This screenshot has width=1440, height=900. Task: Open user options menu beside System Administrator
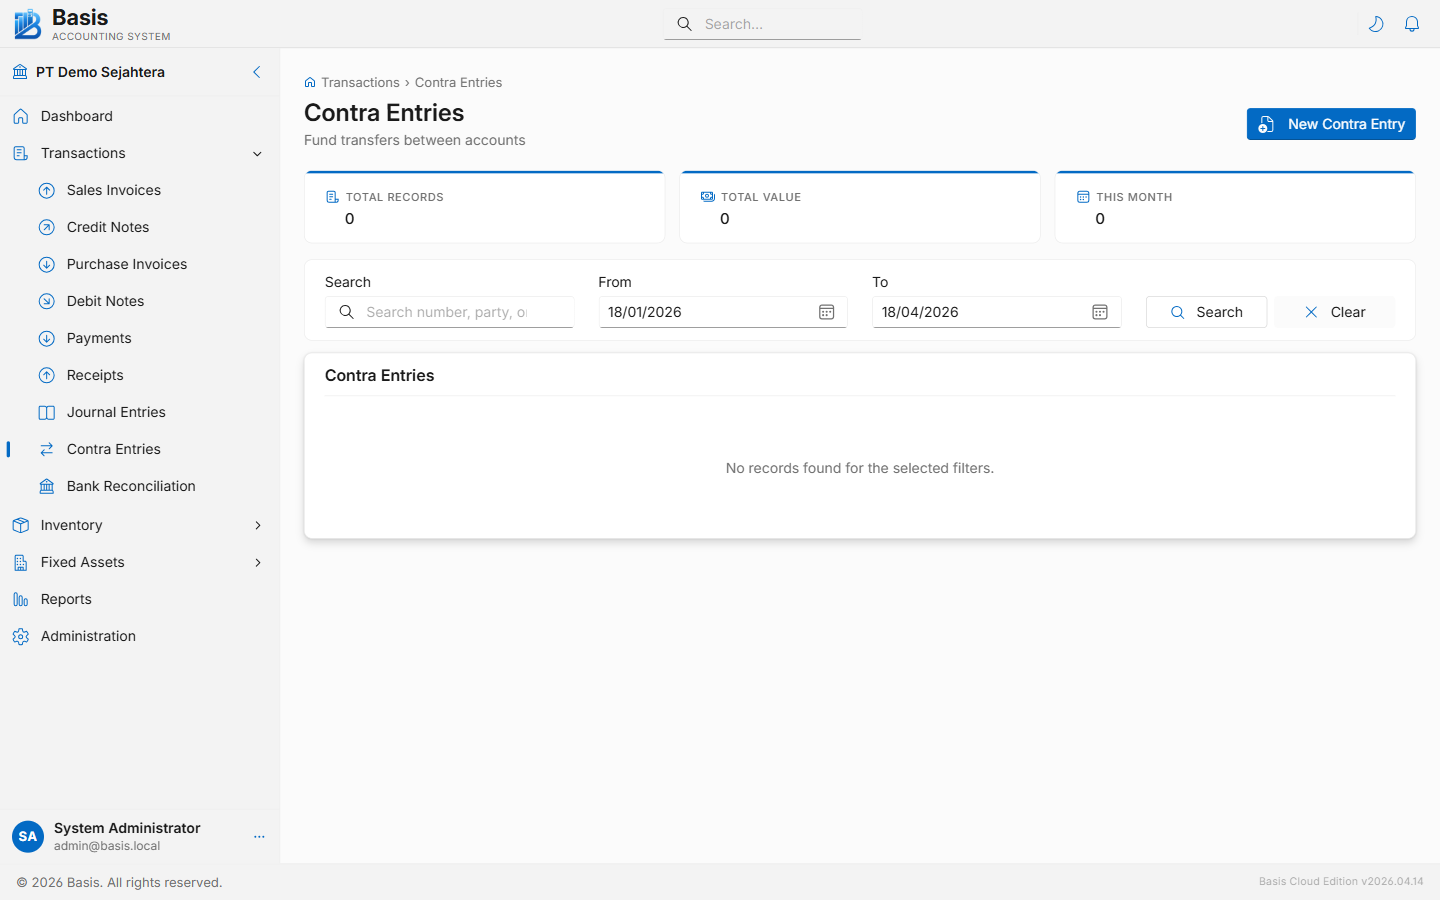click(x=259, y=836)
